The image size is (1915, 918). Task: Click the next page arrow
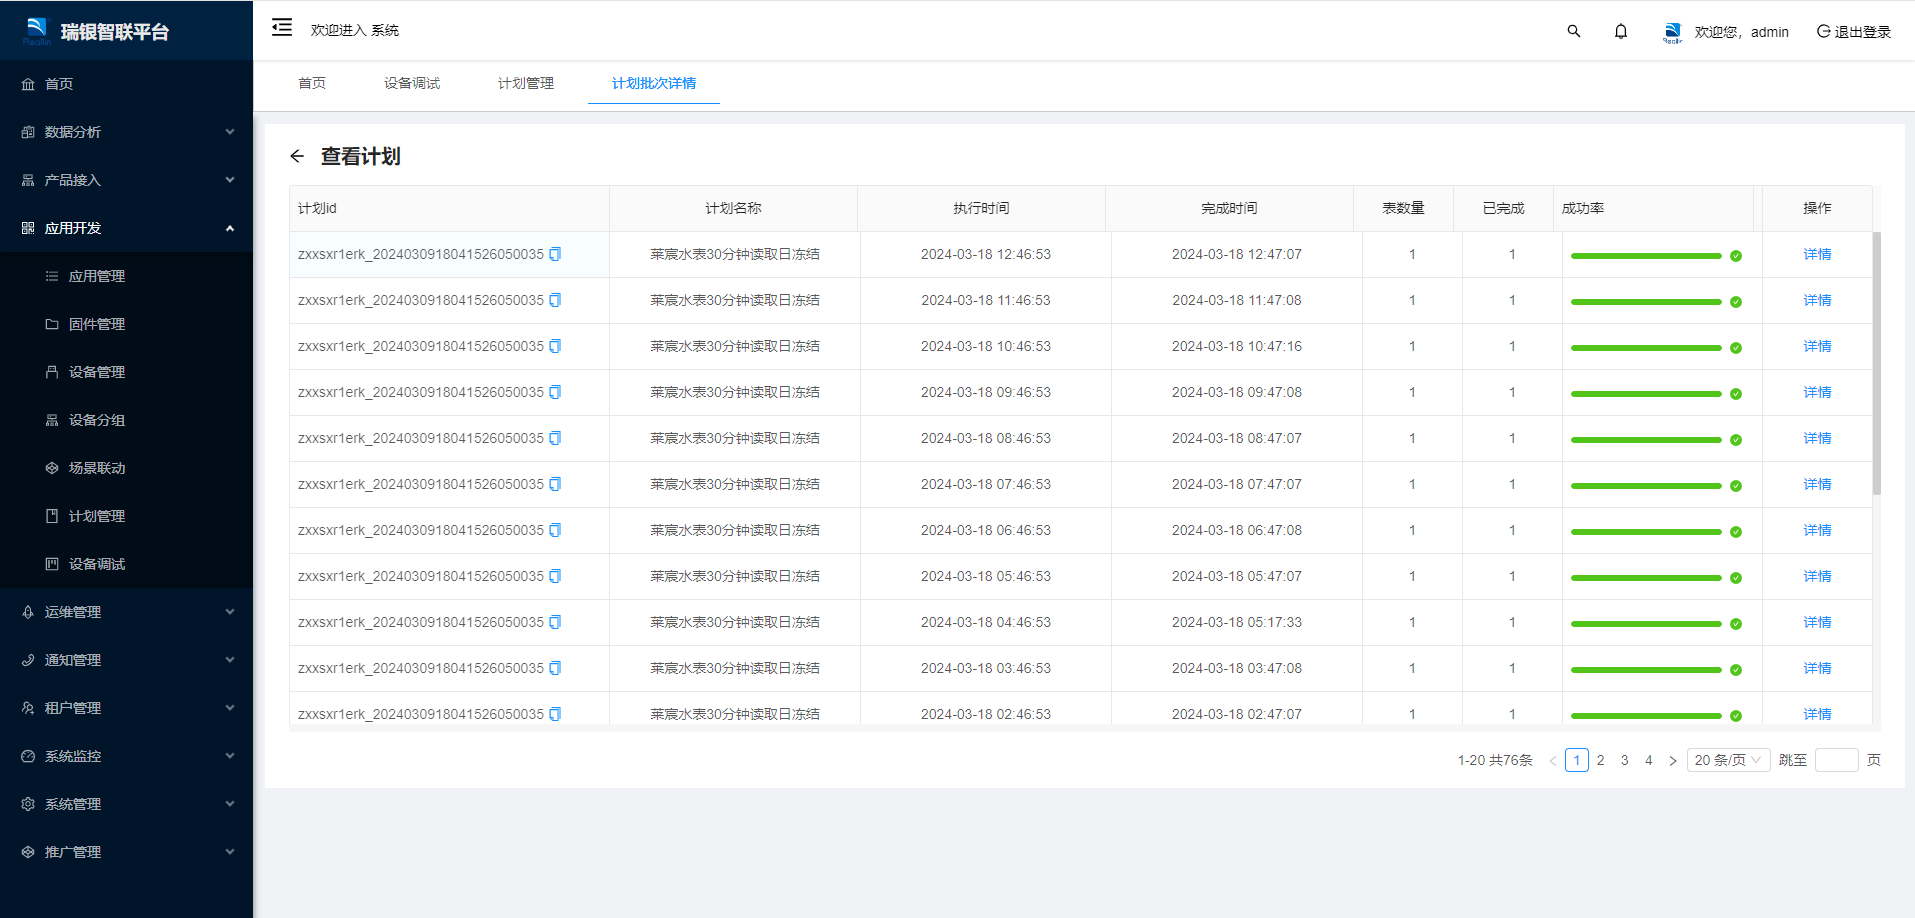1672,760
